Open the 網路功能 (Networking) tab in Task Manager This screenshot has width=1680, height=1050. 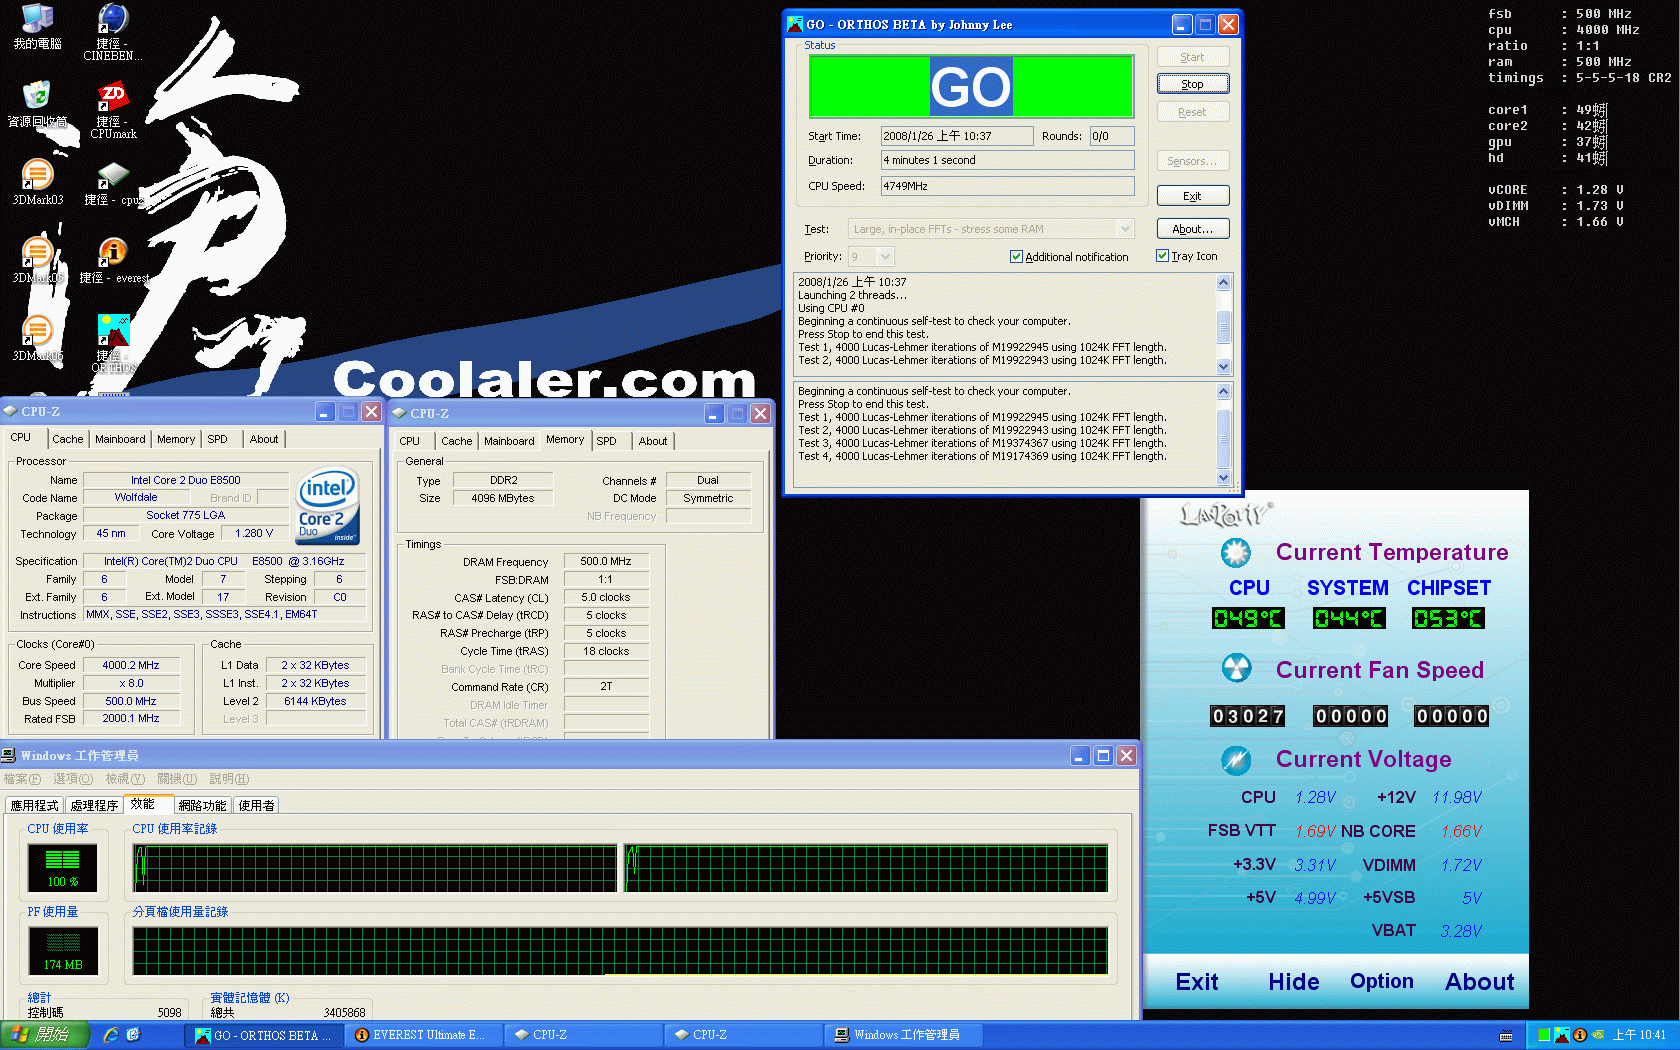202,805
